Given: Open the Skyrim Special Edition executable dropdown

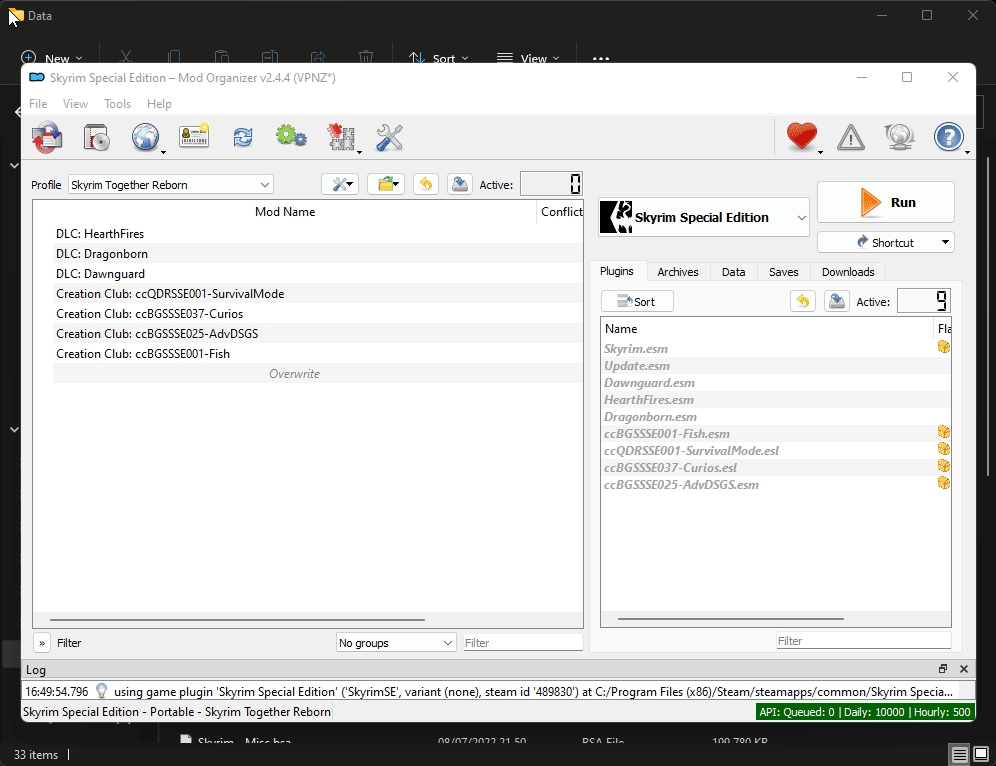Looking at the screenshot, I should click(704, 217).
